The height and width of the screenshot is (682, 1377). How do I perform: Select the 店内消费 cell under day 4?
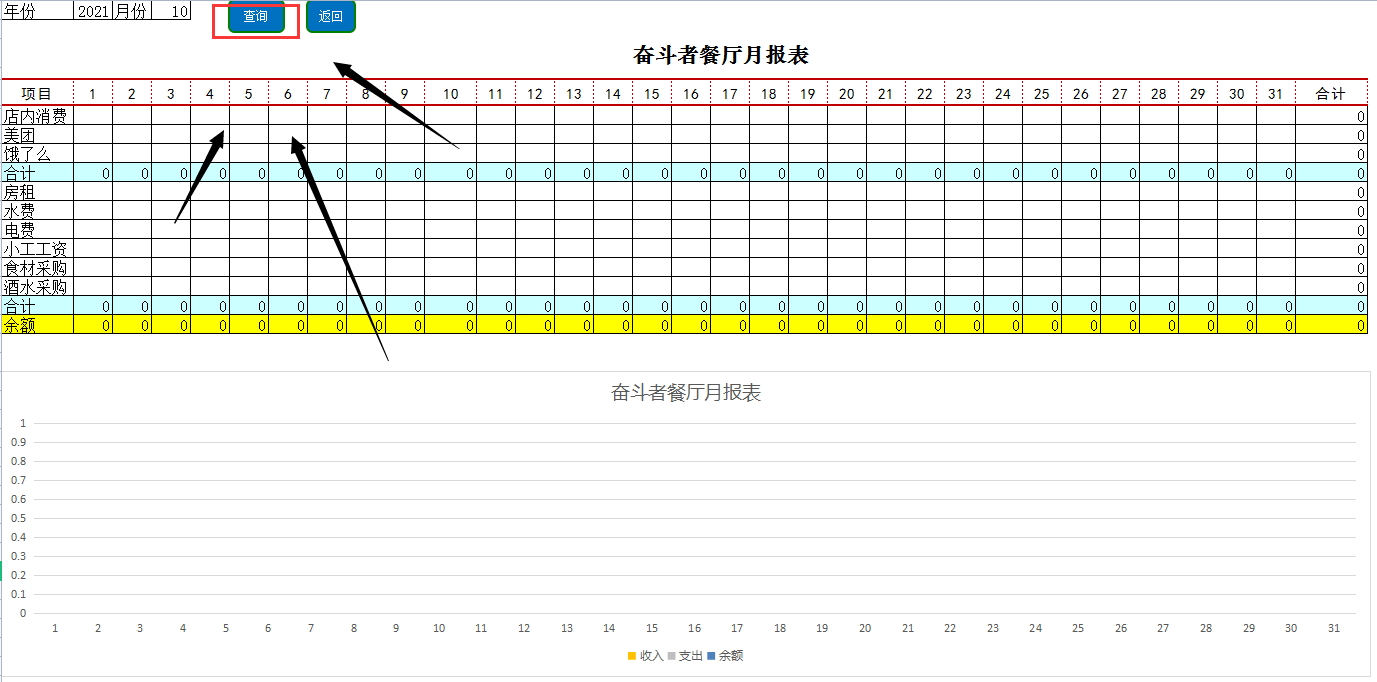tap(210, 116)
